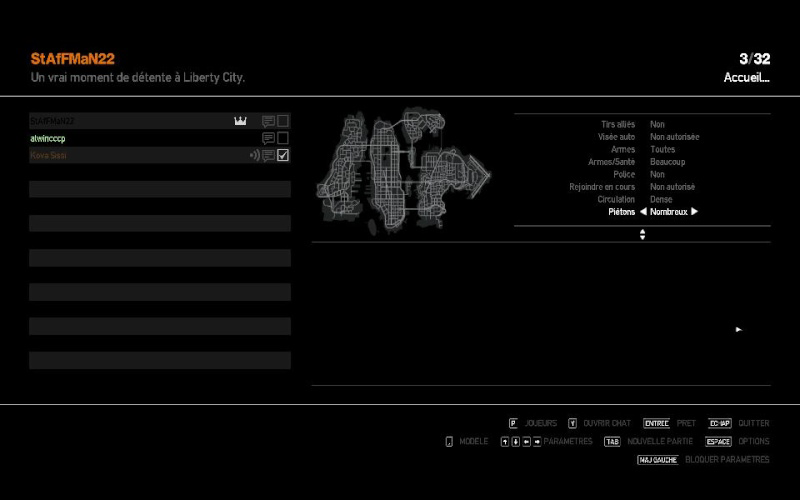This screenshot has width=800, height=500.
Task: Select the Piétons setting label
Action: coord(621,212)
